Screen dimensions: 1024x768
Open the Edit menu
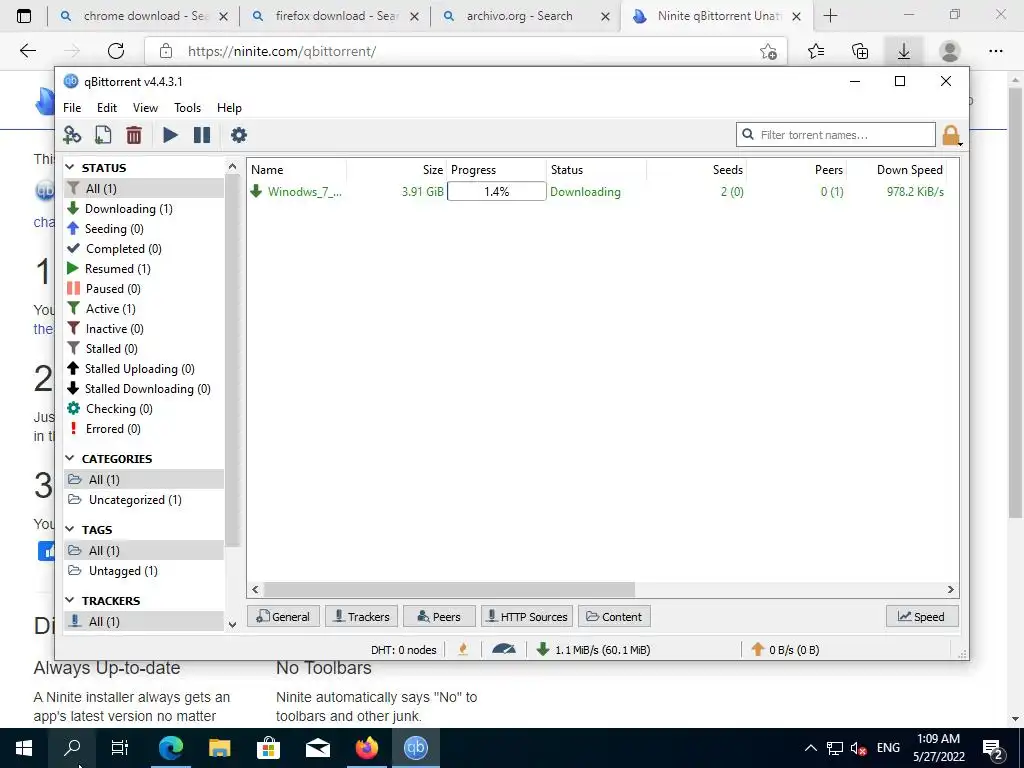coord(106,108)
